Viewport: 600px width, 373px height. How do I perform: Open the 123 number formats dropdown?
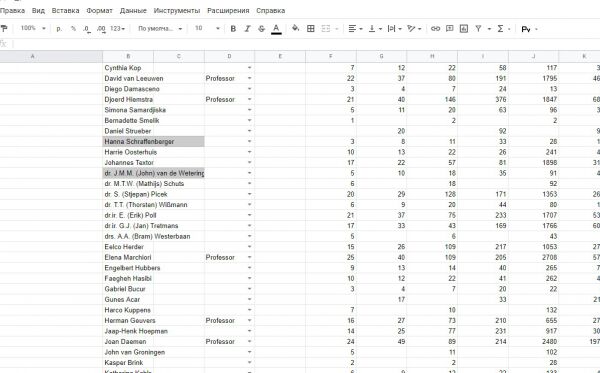[117, 29]
